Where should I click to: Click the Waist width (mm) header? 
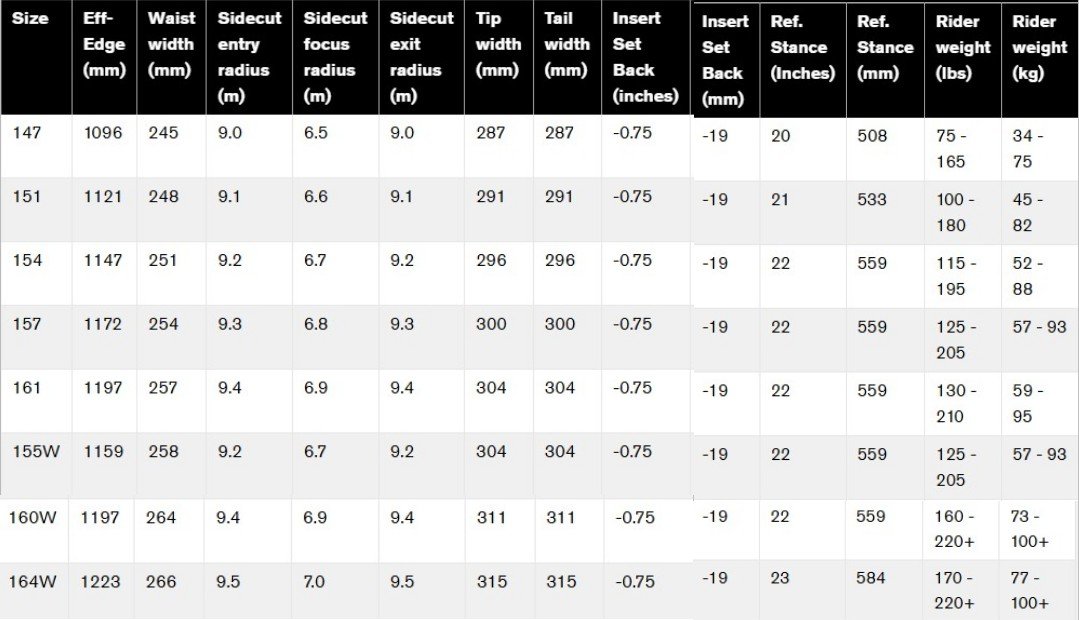point(170,44)
